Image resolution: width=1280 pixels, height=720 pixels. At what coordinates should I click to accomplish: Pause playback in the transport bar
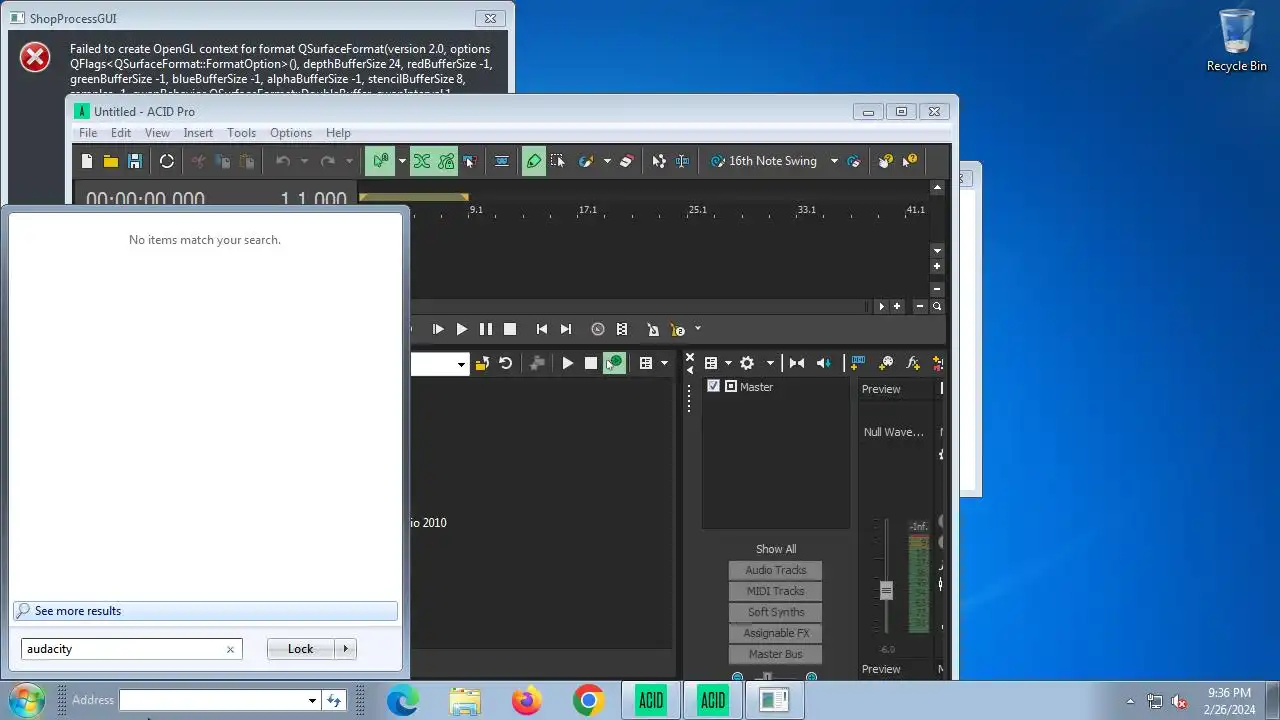pos(486,329)
